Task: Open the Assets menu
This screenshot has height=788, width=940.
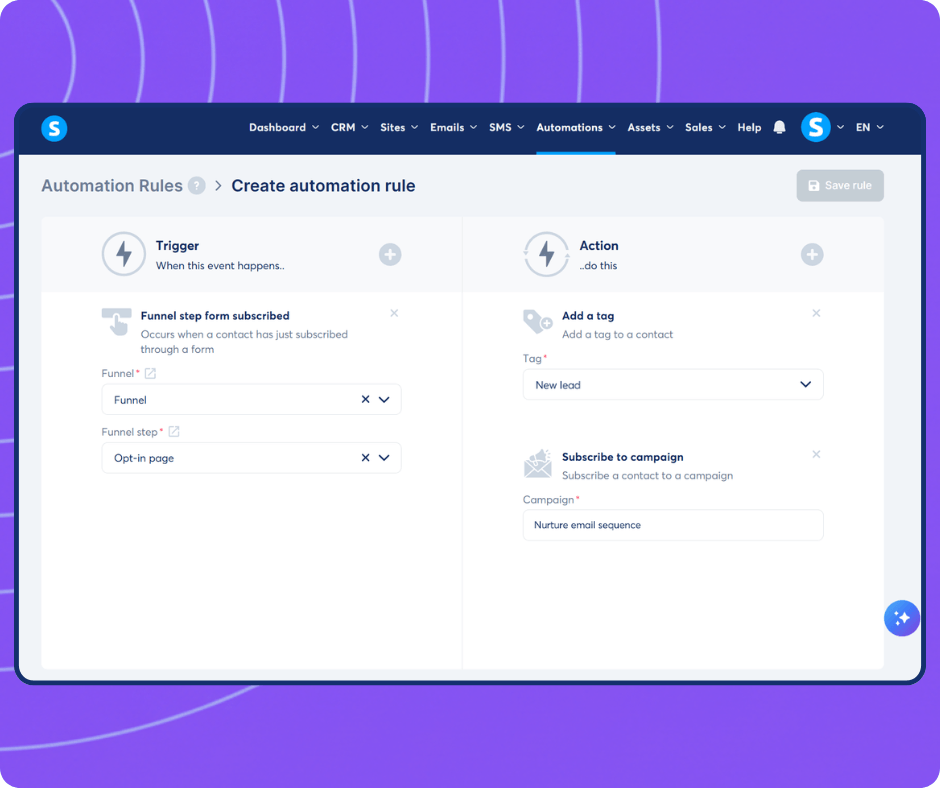Action: point(650,127)
